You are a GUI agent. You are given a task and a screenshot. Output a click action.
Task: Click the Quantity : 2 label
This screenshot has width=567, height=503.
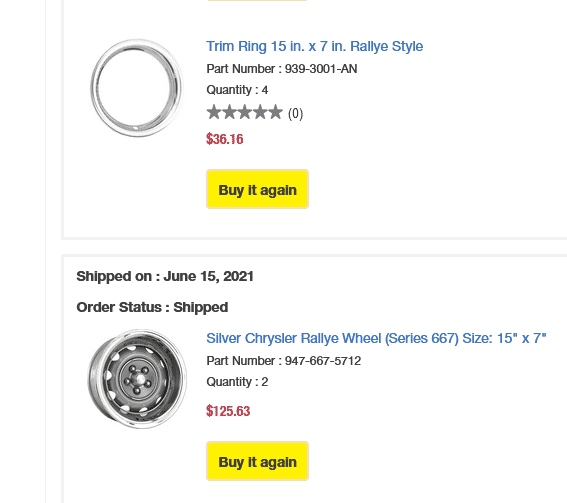pos(237,381)
